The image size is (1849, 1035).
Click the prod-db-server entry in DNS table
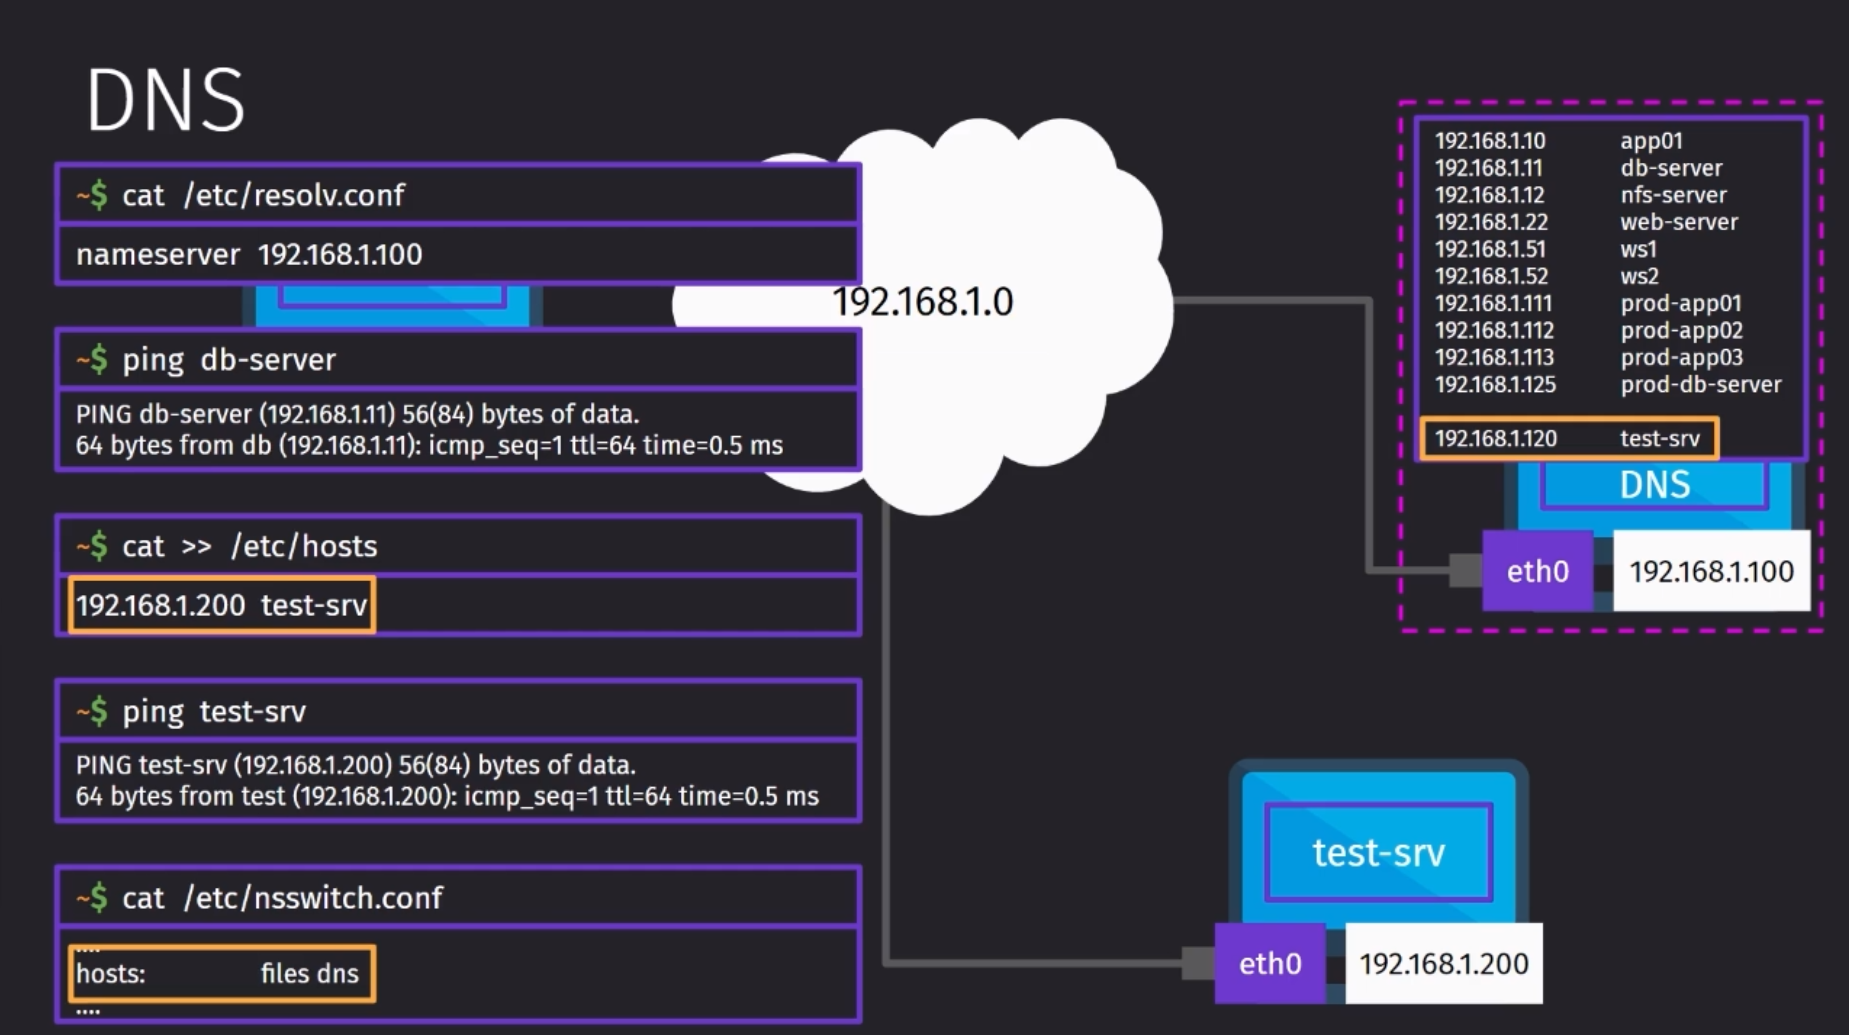(1701, 384)
